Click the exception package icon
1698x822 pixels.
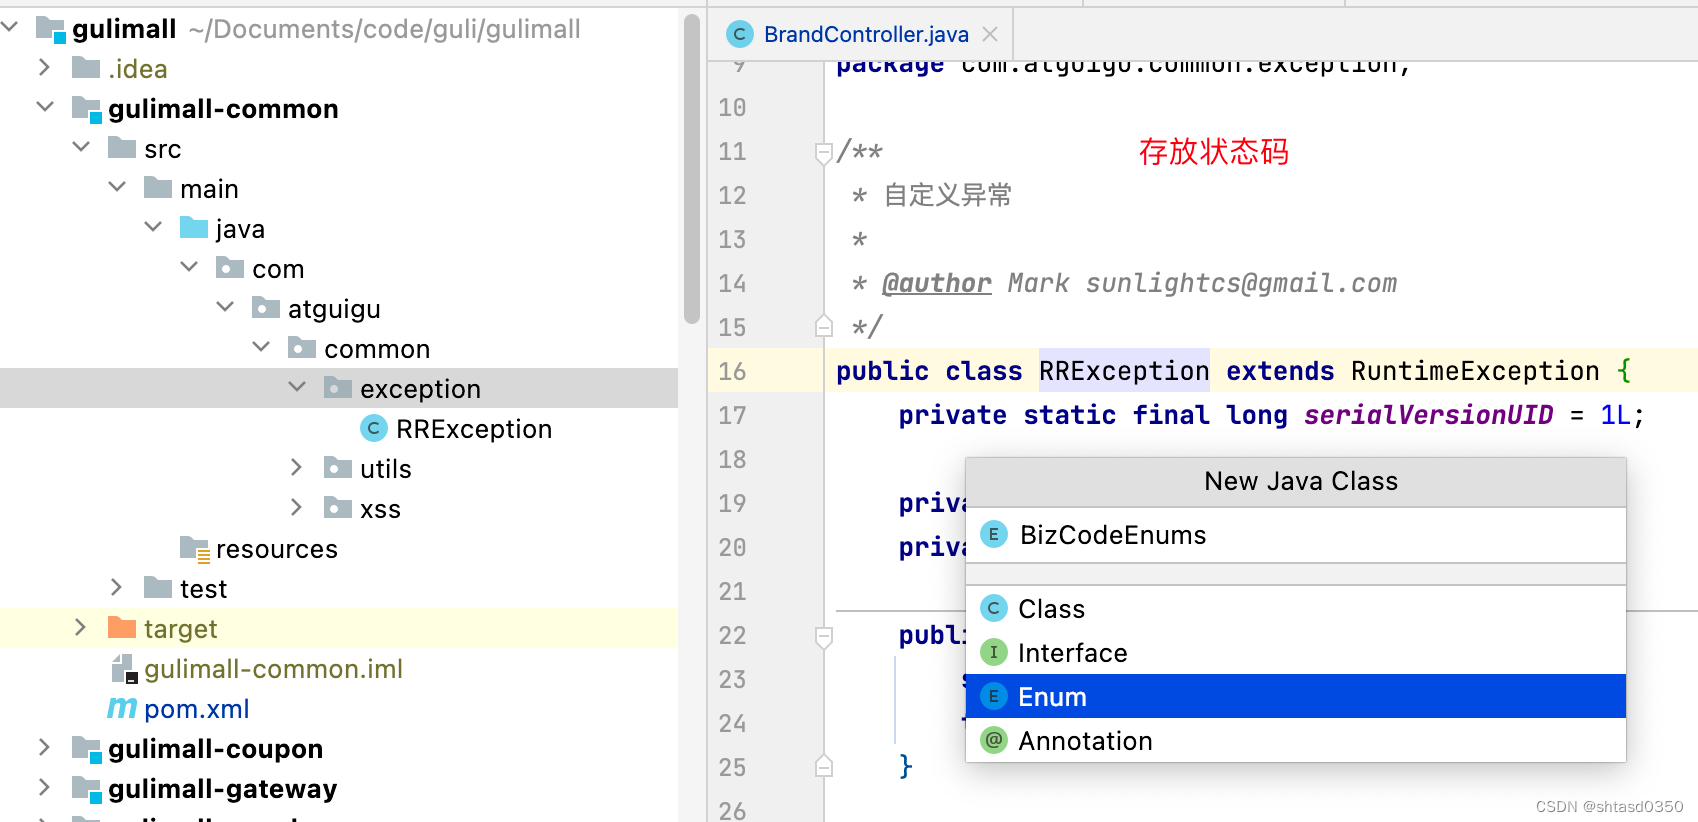338,388
